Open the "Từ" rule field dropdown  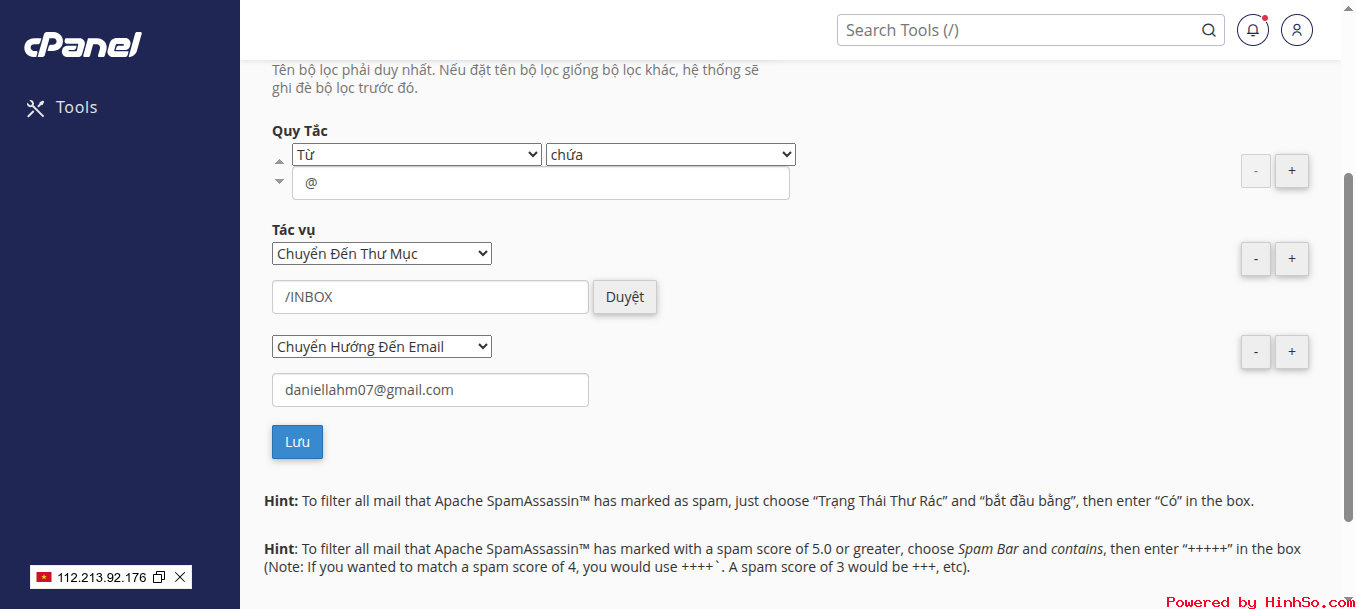[x=417, y=155]
